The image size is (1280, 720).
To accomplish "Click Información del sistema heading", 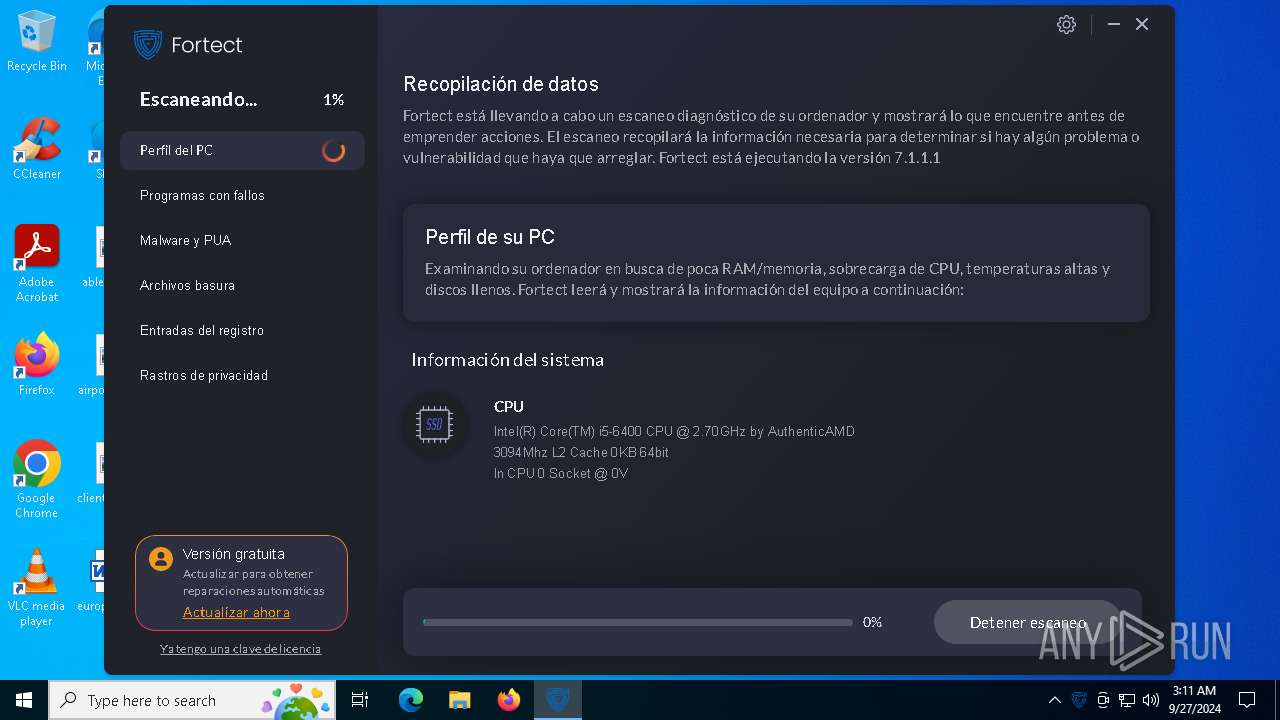I will click(508, 359).
